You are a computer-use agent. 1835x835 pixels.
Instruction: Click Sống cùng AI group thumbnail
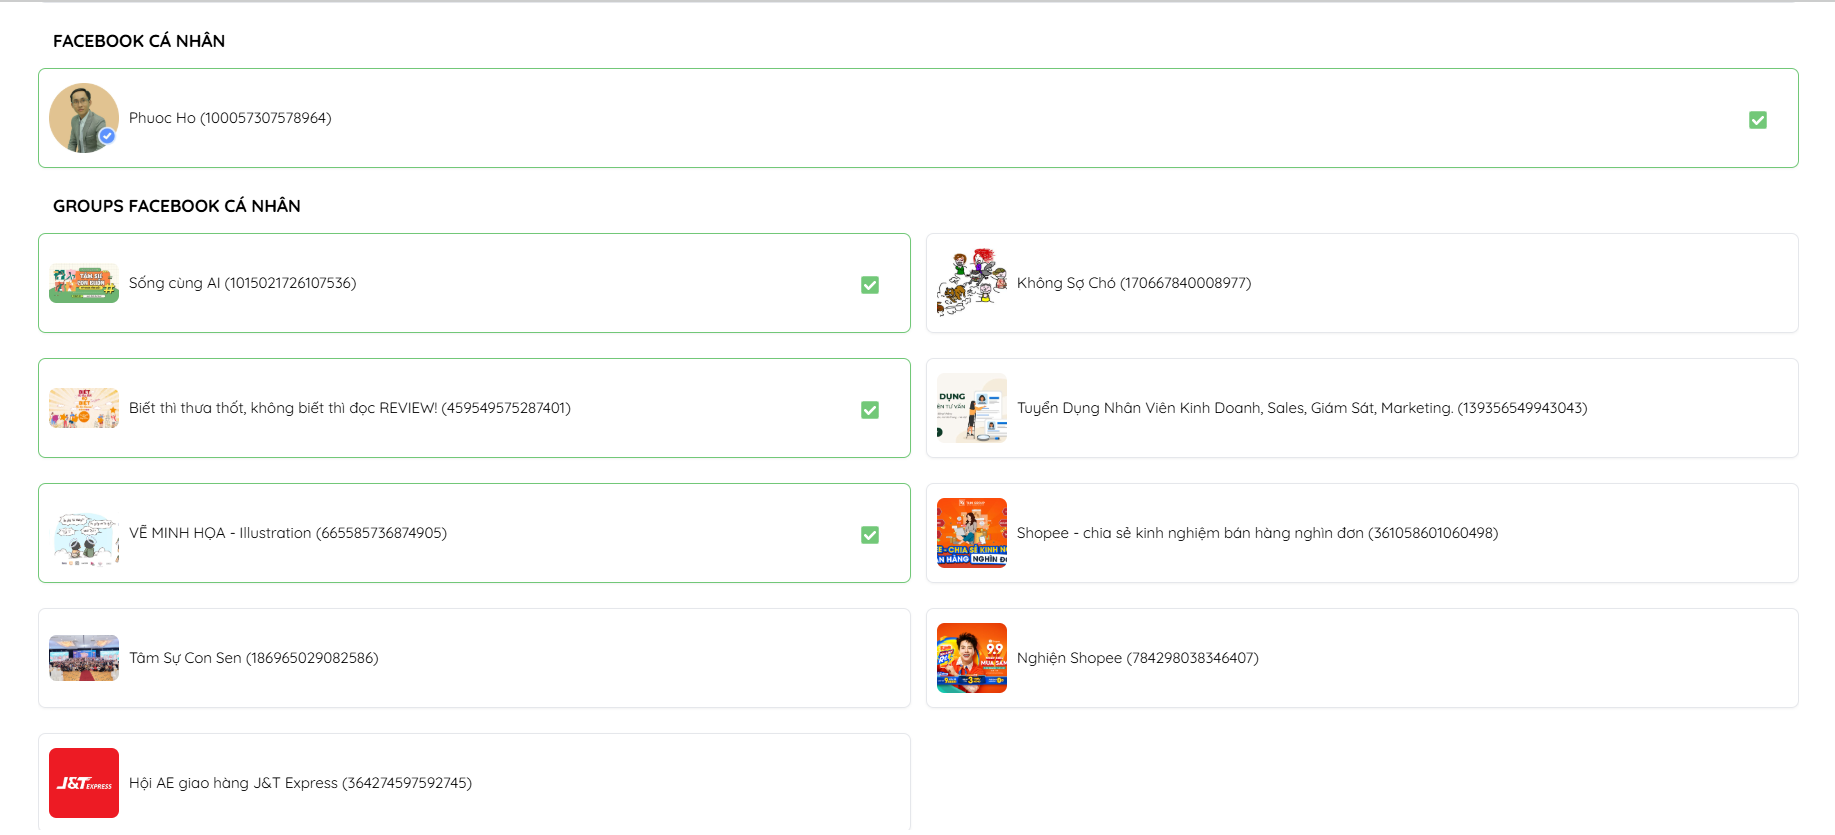84,283
